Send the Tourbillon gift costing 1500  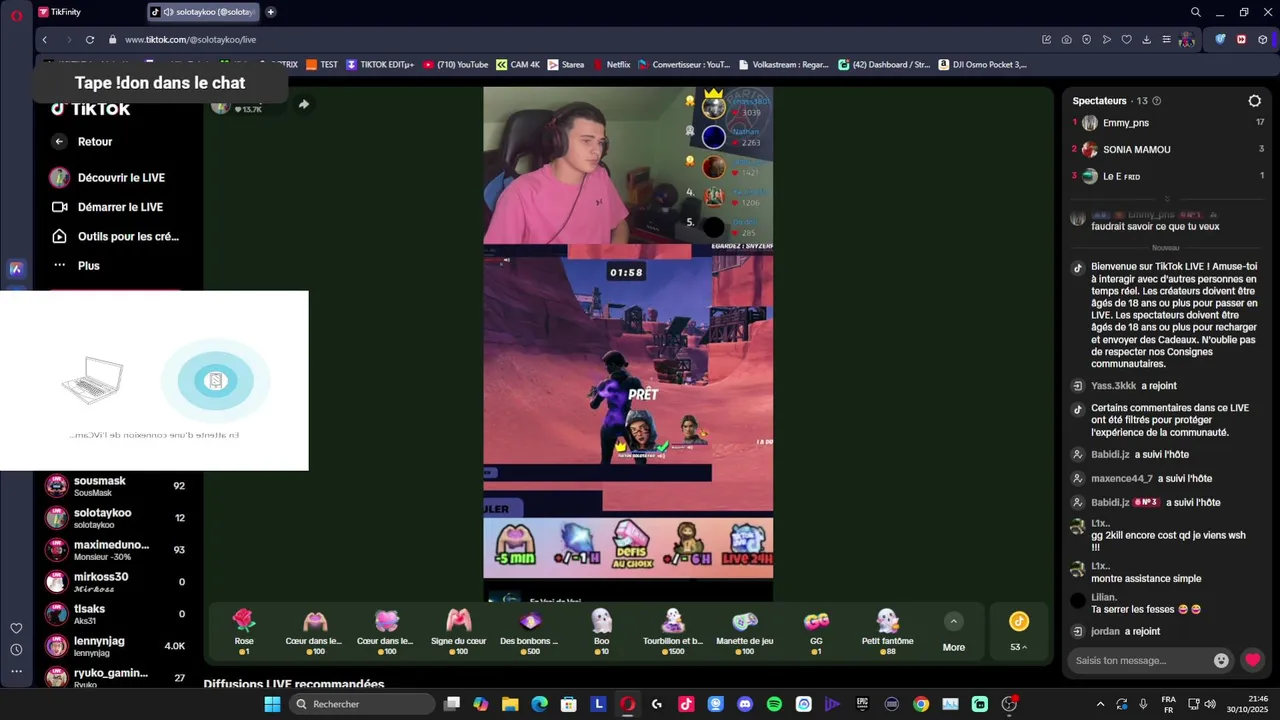673,631
